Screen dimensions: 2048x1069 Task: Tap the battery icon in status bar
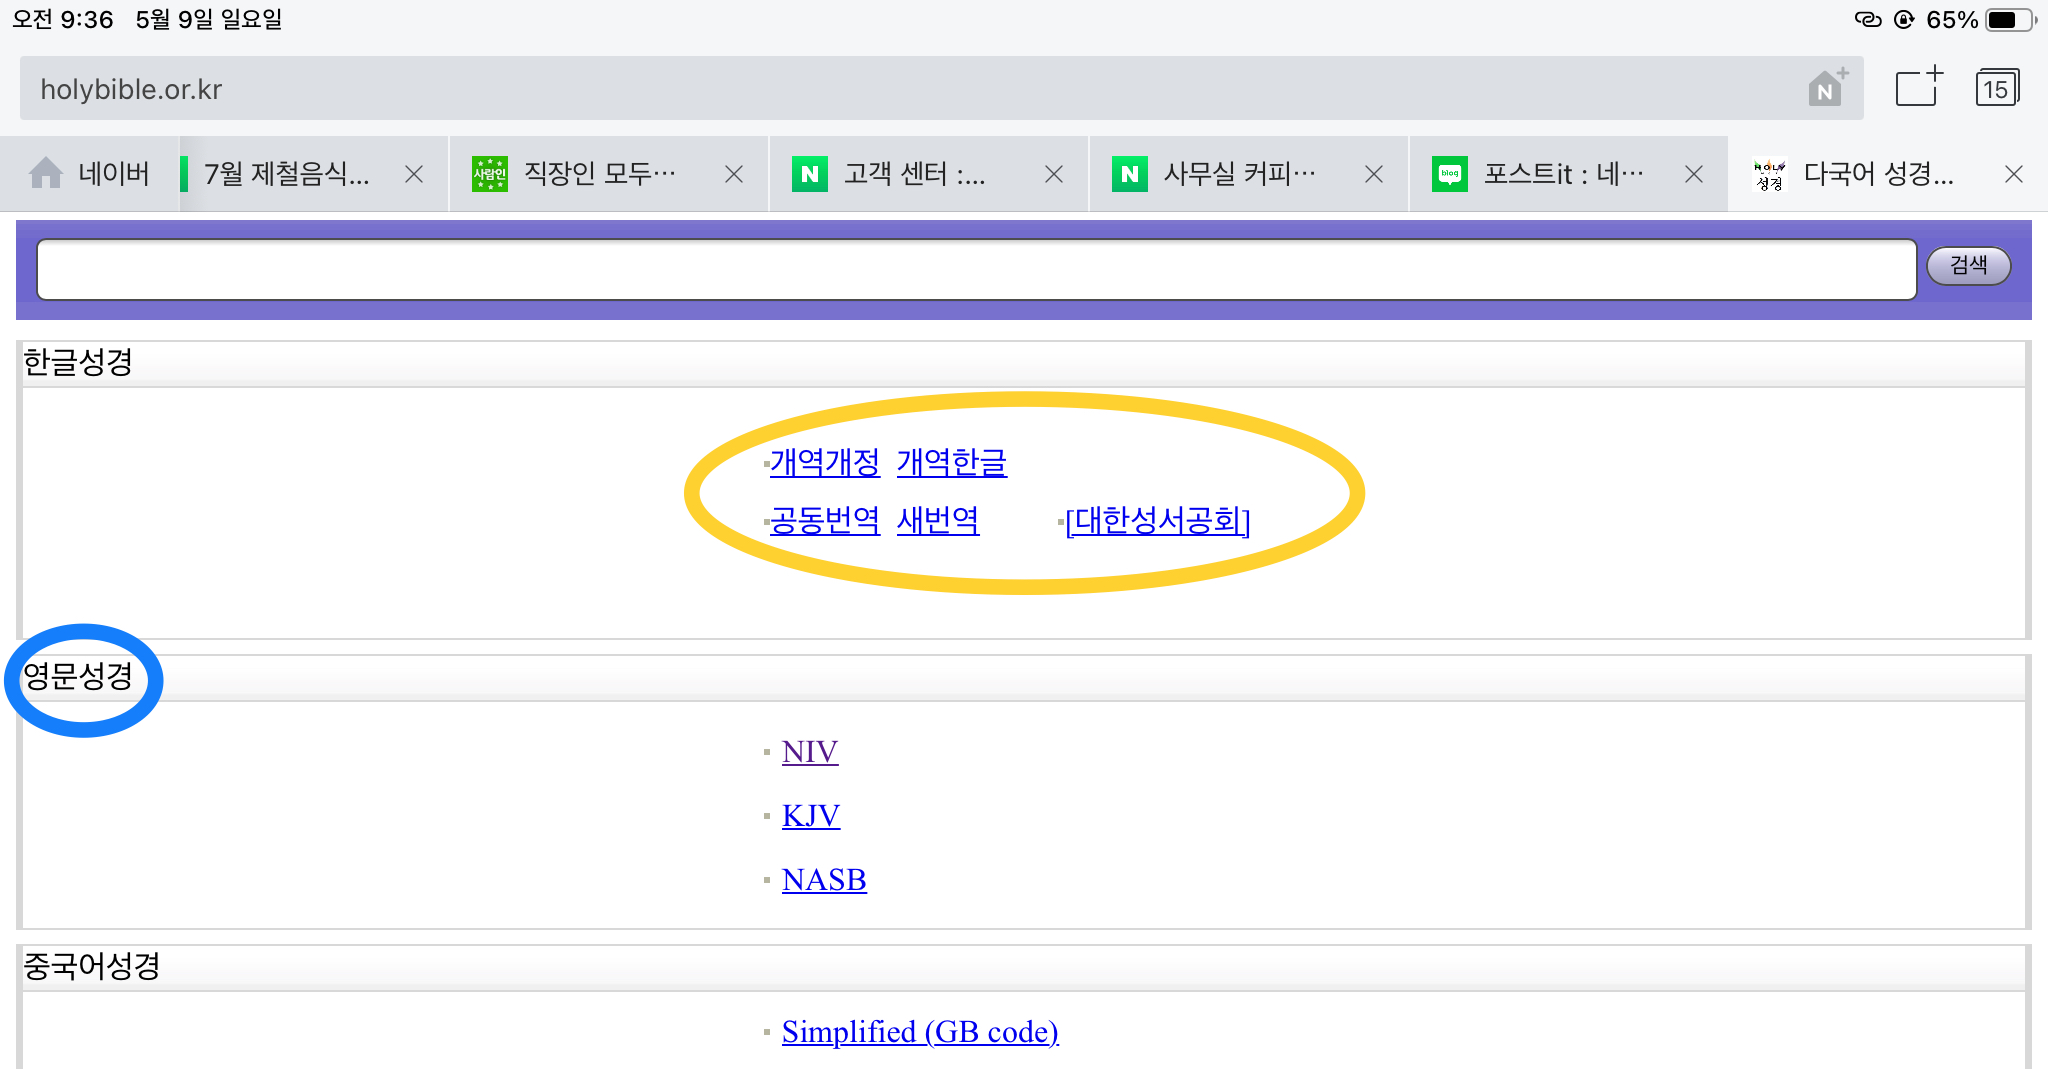(x=2010, y=20)
